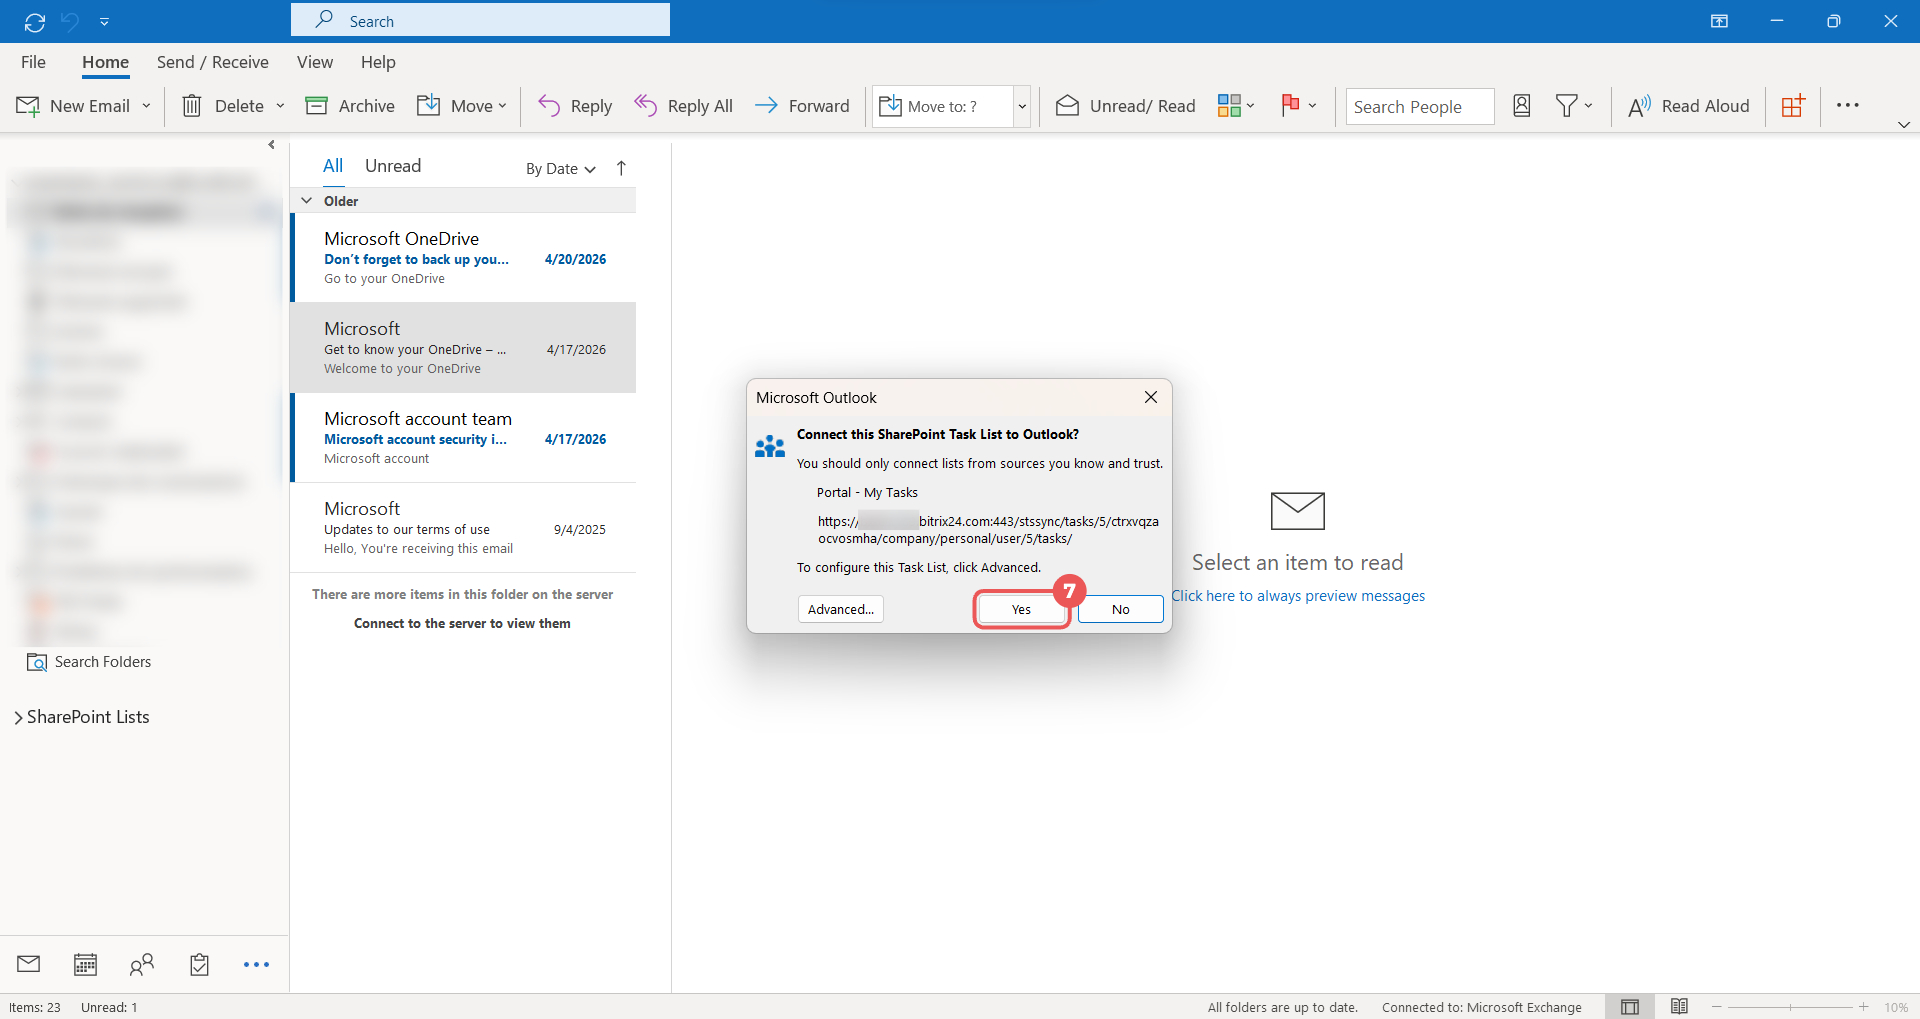Click the Forward button
The height and width of the screenshot is (1019, 1920).
pyautogui.click(x=802, y=106)
